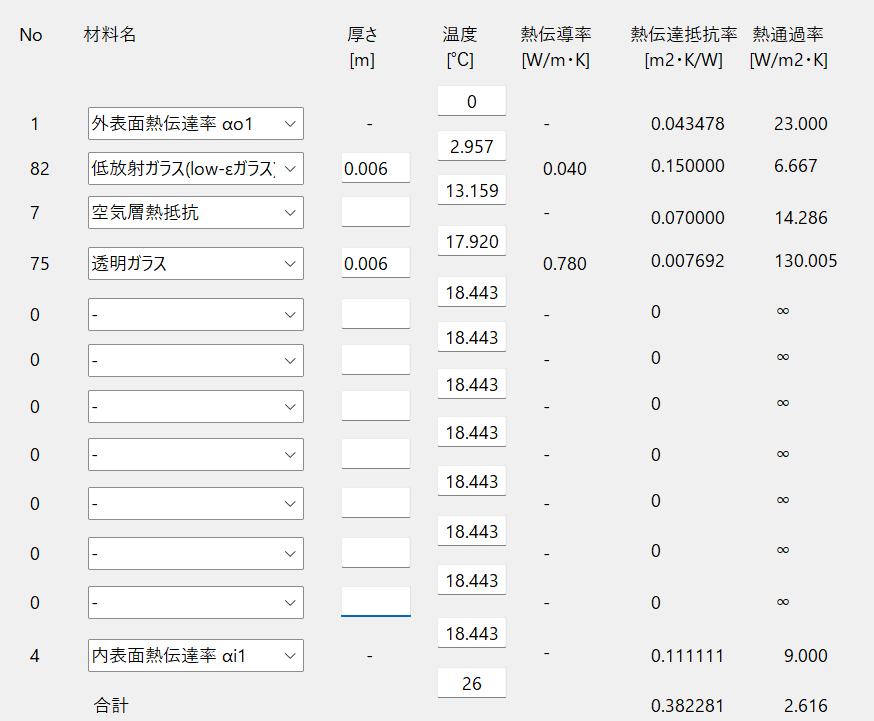Click the empty thickness field for 空気層熱抵抗

pyautogui.click(x=376, y=212)
